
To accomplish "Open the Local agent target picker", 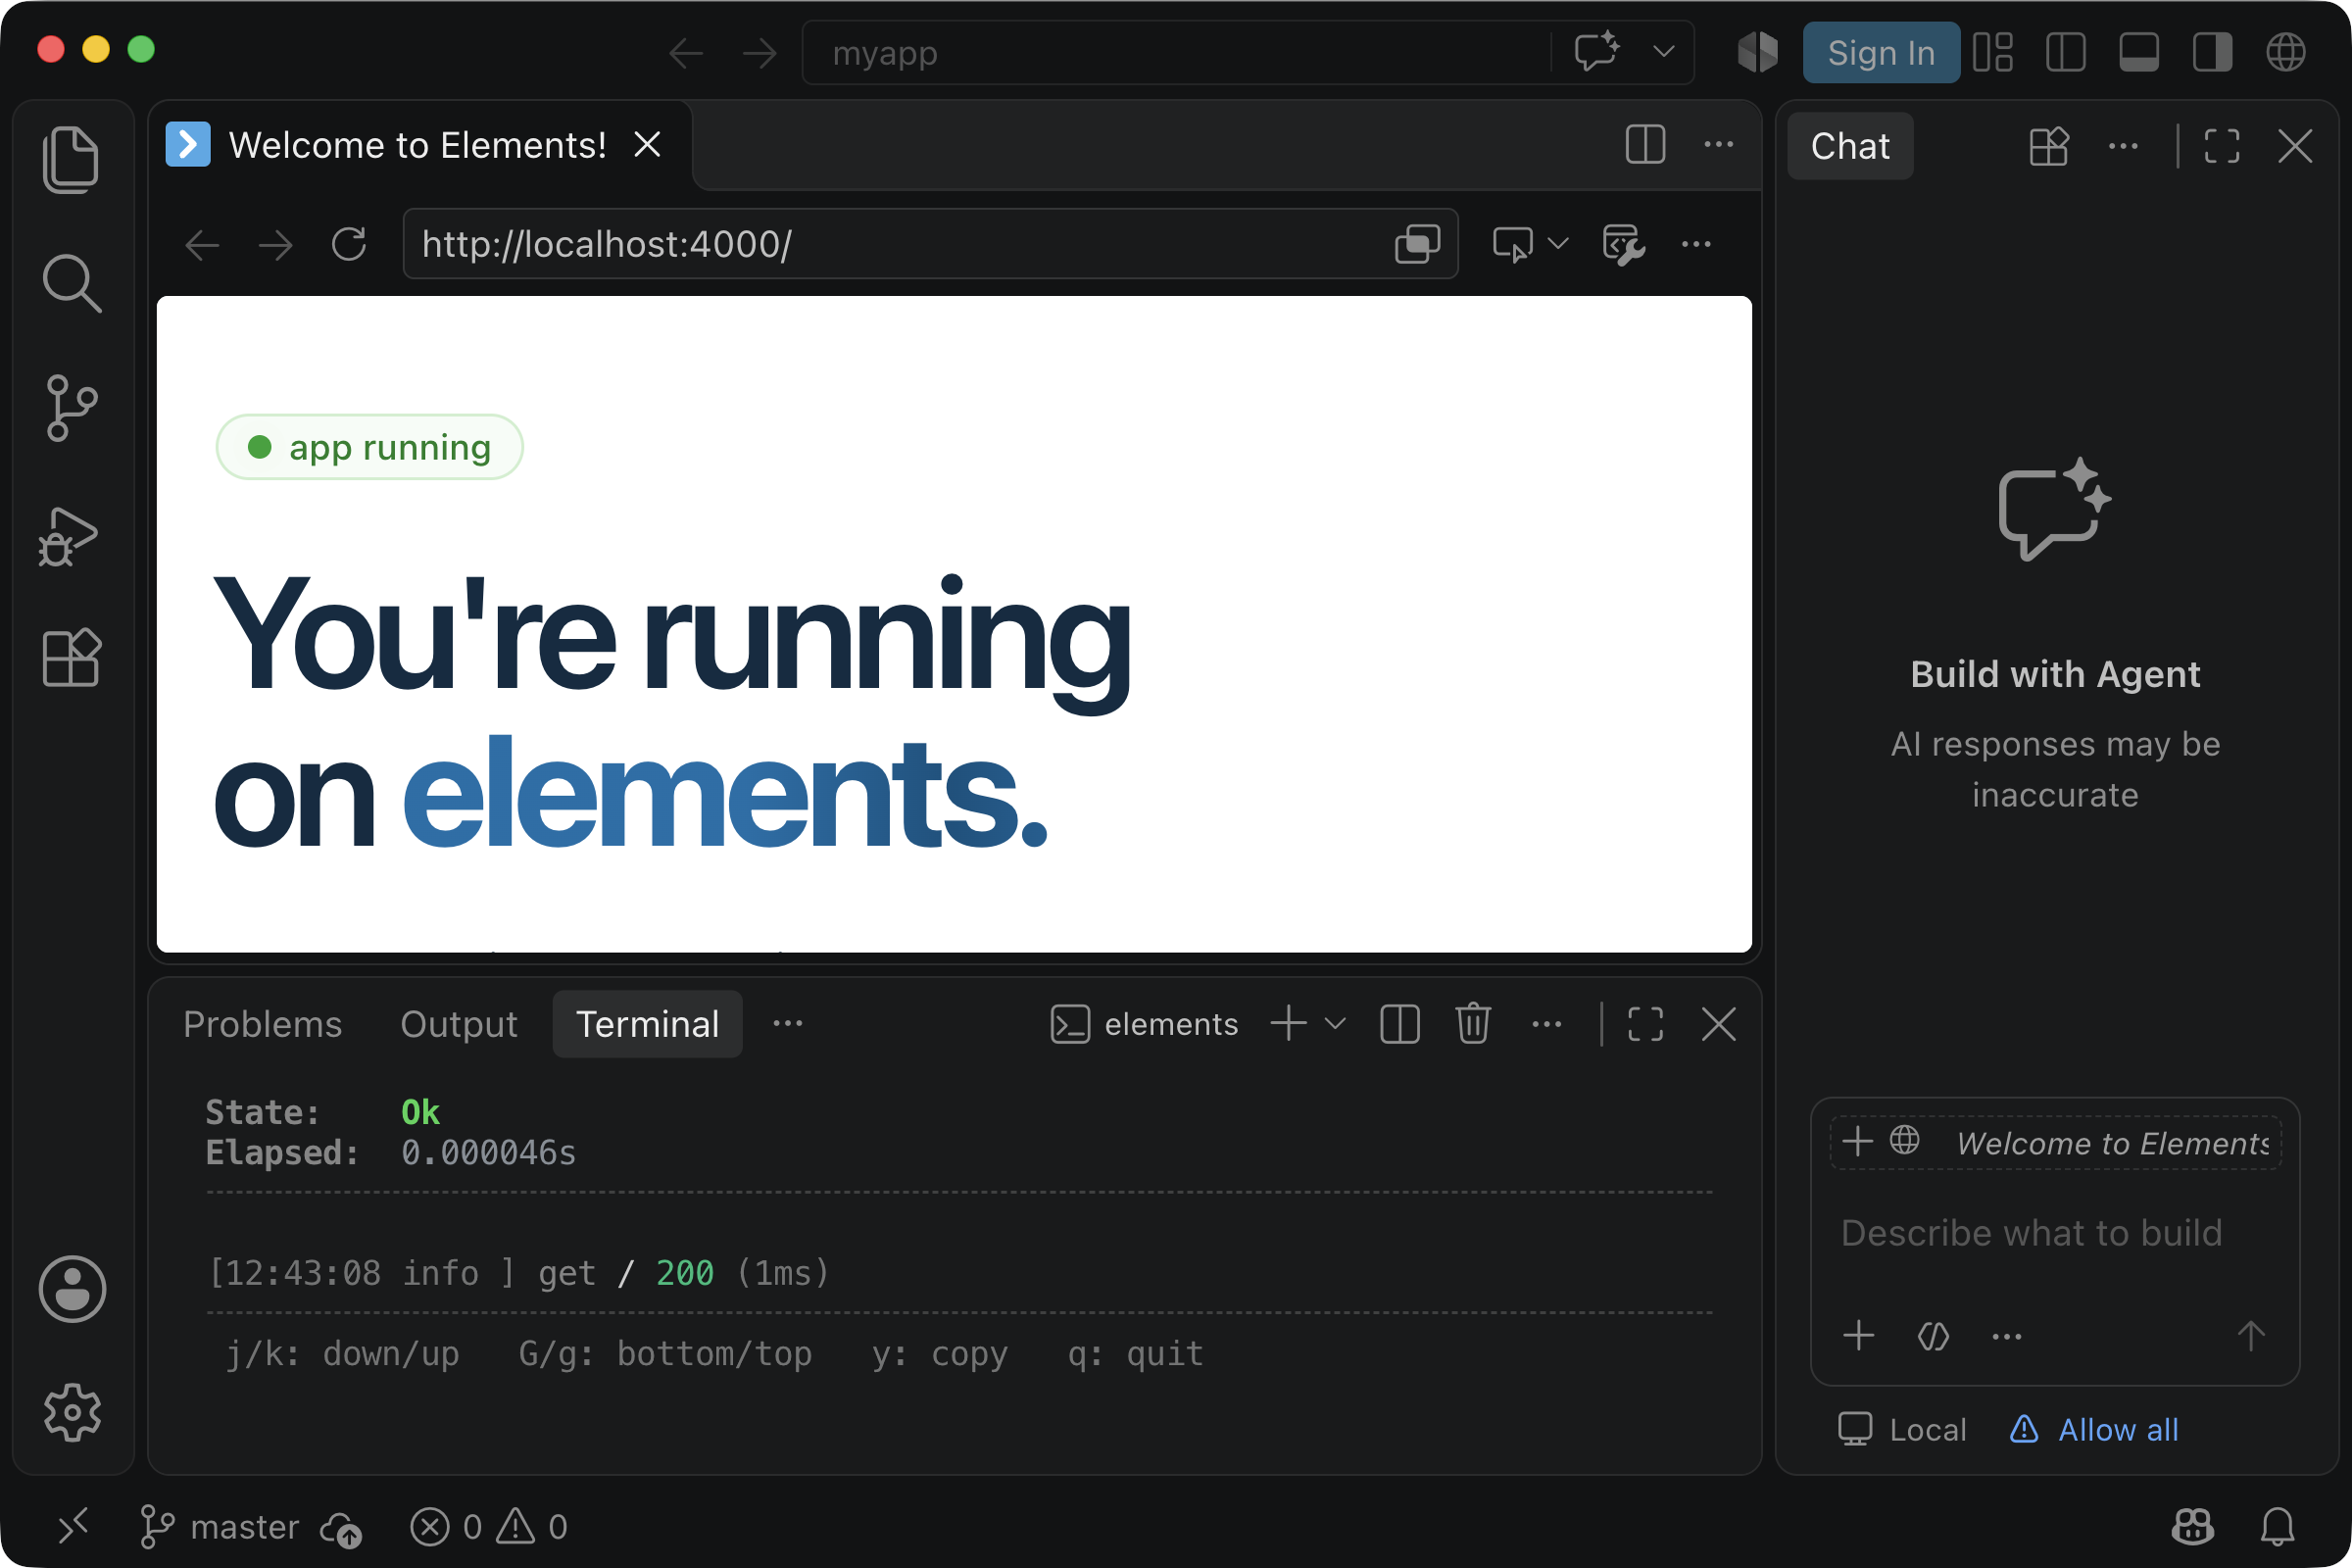I will [x=1902, y=1429].
